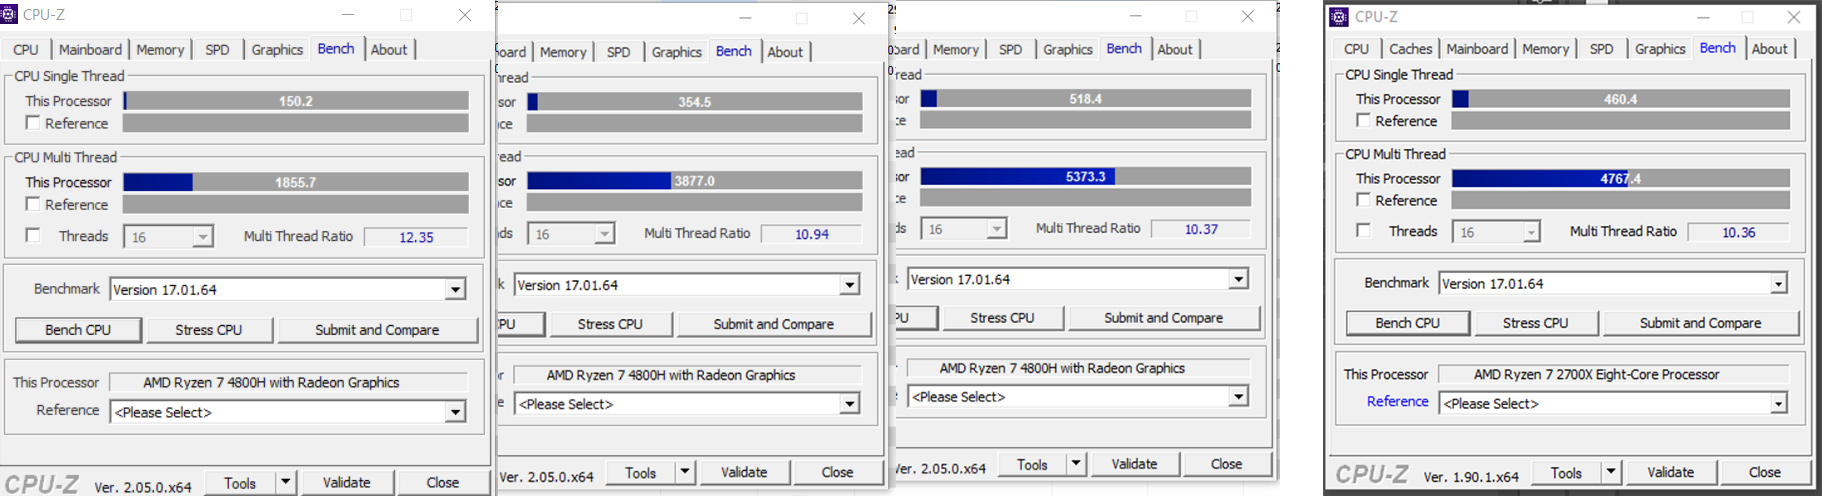Close the CPU-Z window showing 354.5 via X
This screenshot has height=496, width=1822.
click(859, 18)
